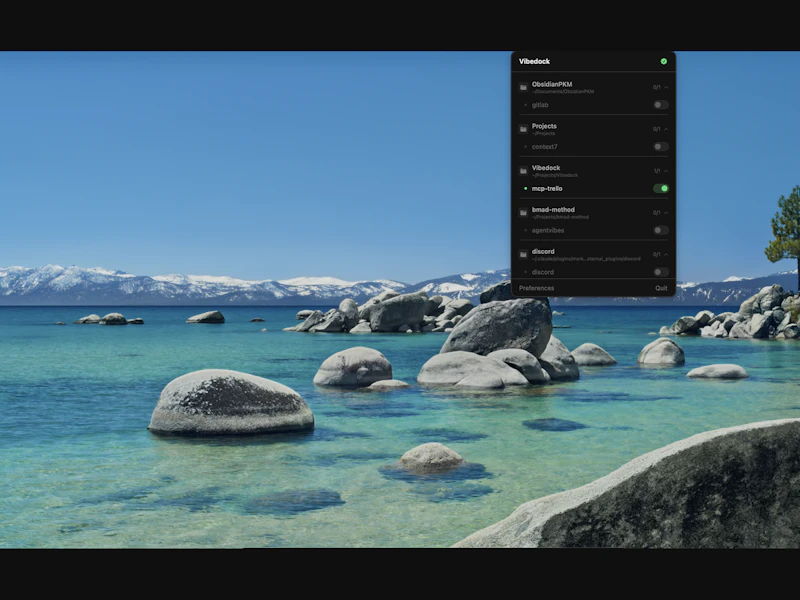This screenshot has width=800, height=600.
Task: Enable the context7 server toggle
Action: (661, 147)
